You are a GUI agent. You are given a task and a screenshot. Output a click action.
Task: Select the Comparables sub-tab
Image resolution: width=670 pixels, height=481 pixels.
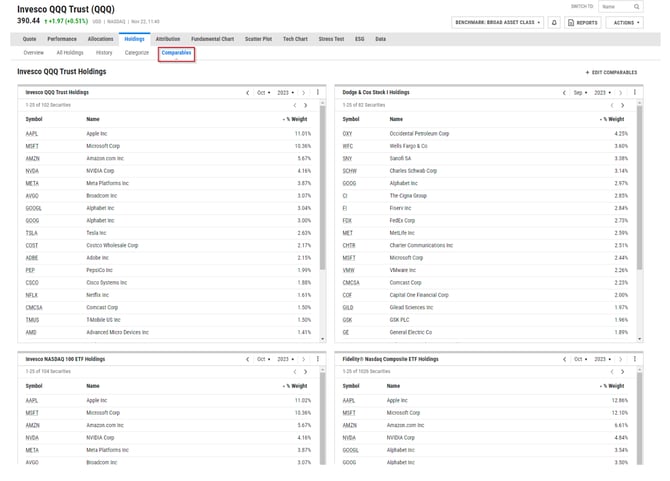(x=176, y=53)
